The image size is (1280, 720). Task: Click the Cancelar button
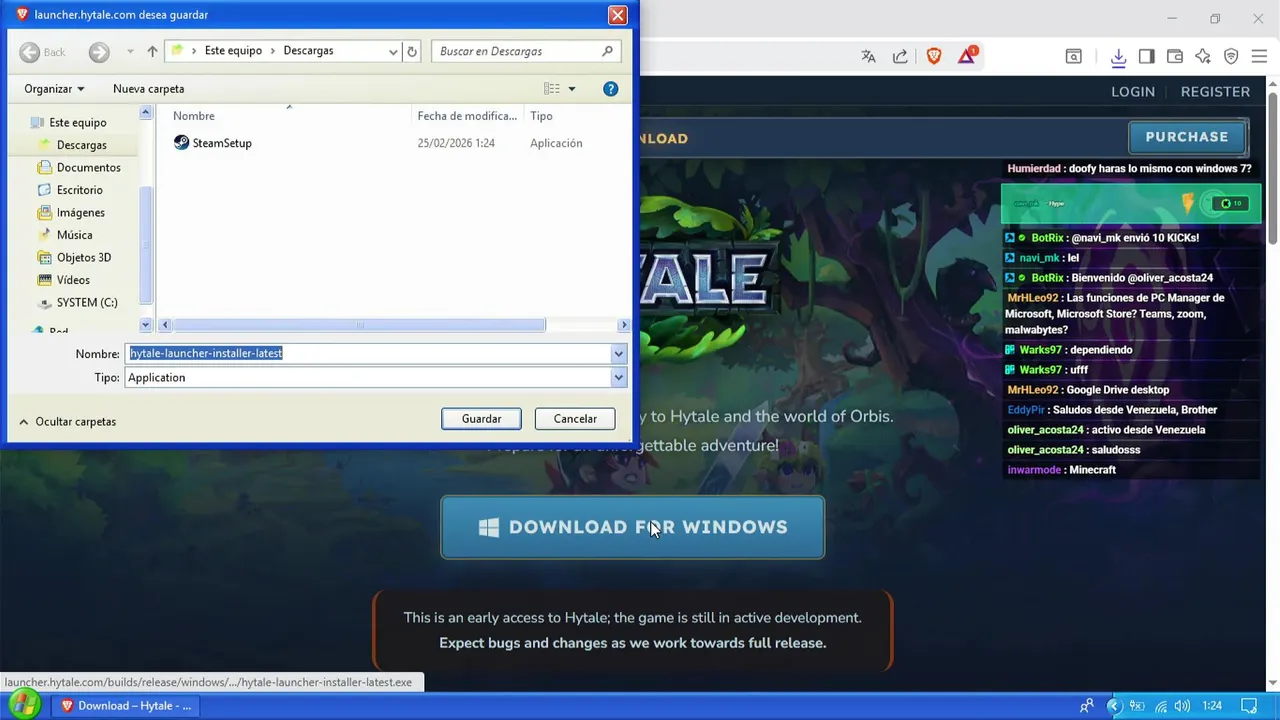[x=575, y=419]
